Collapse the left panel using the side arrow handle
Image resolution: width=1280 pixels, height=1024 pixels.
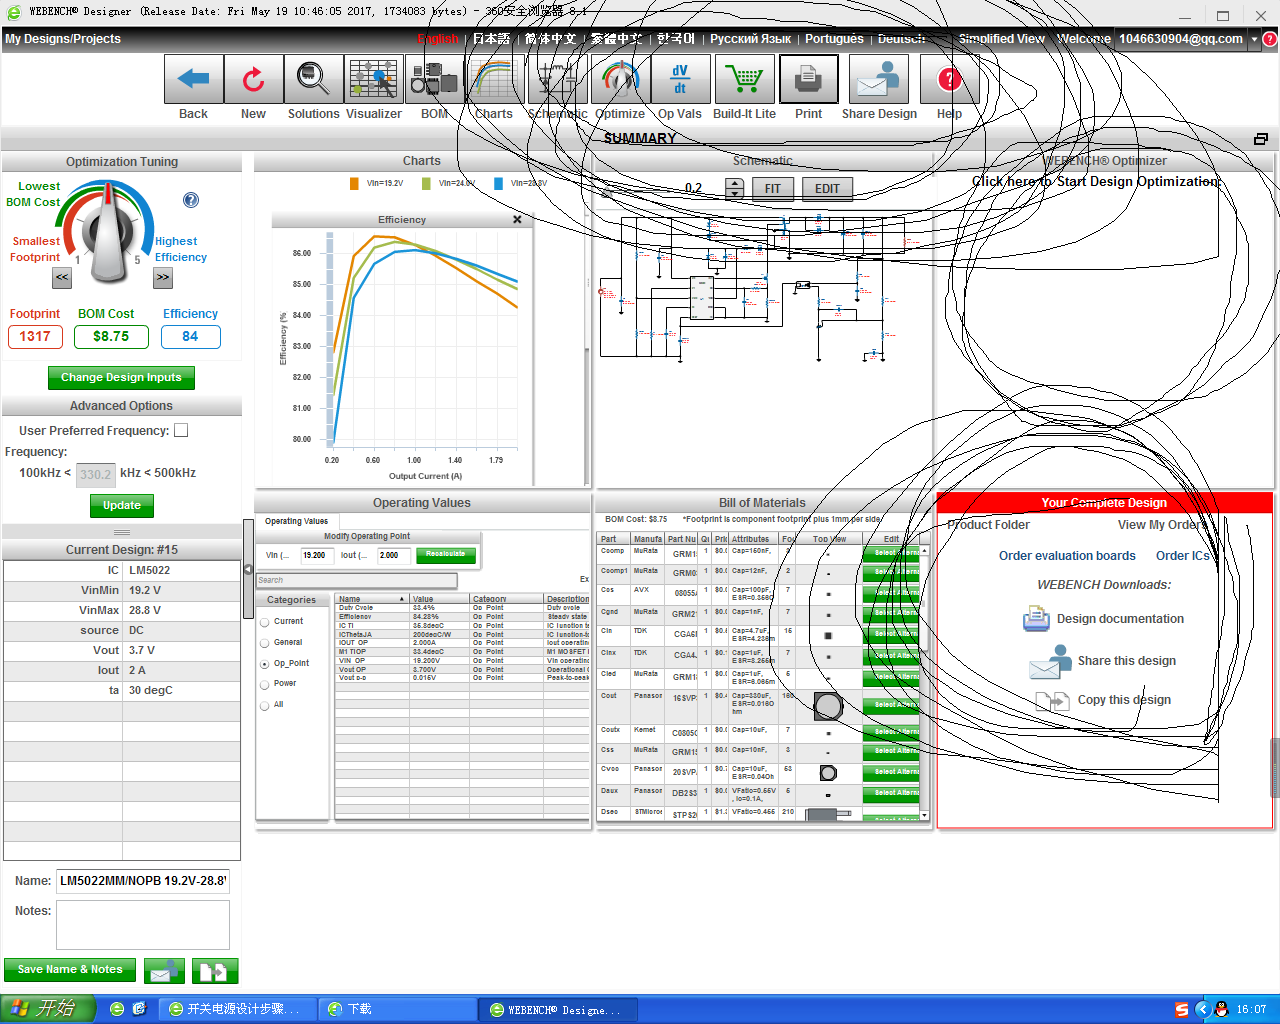pos(248,569)
